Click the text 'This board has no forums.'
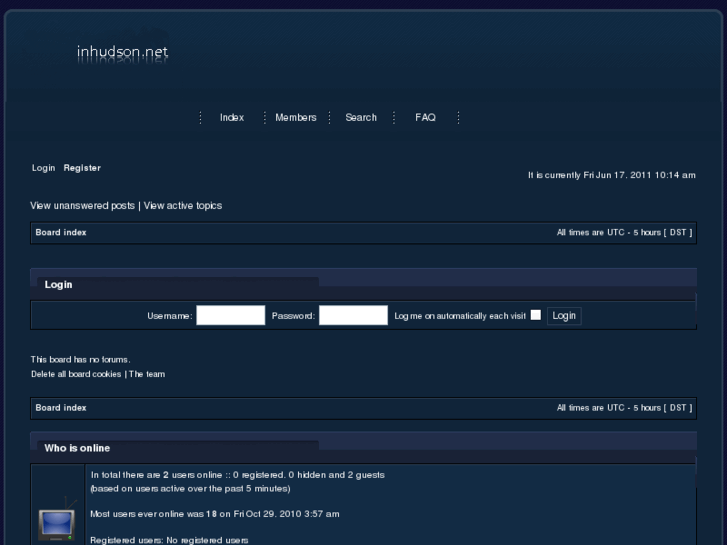This screenshot has height=545, width=727. click(x=81, y=359)
